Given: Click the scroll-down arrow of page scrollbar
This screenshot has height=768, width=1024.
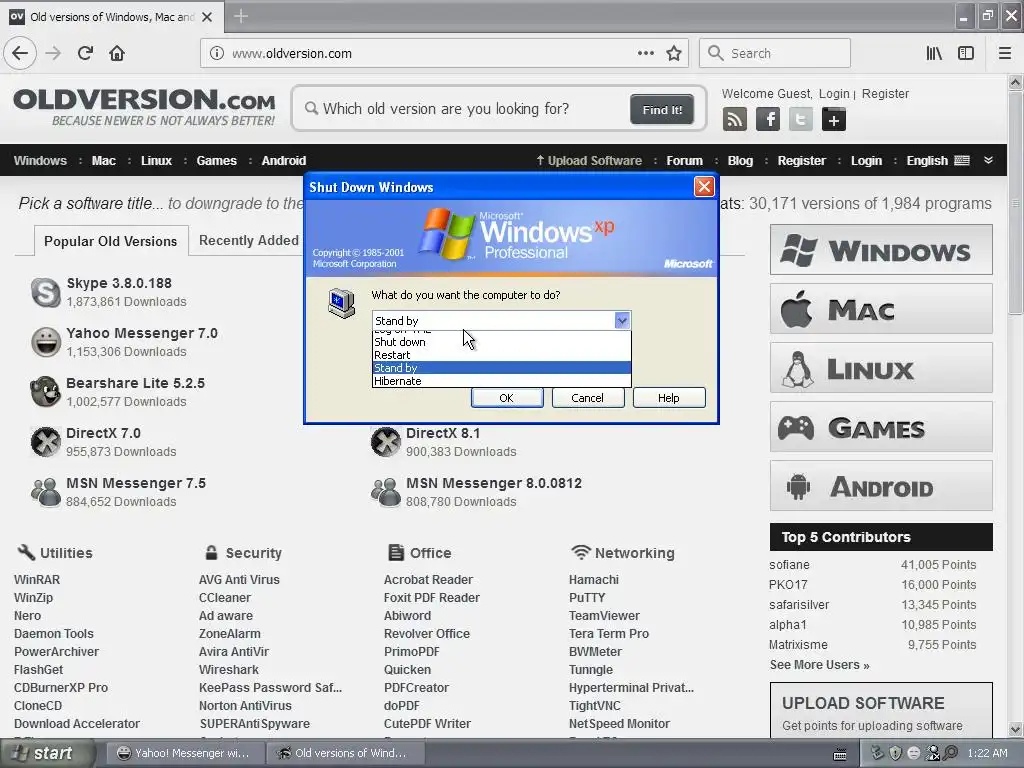Looking at the screenshot, I should click(x=1016, y=729).
